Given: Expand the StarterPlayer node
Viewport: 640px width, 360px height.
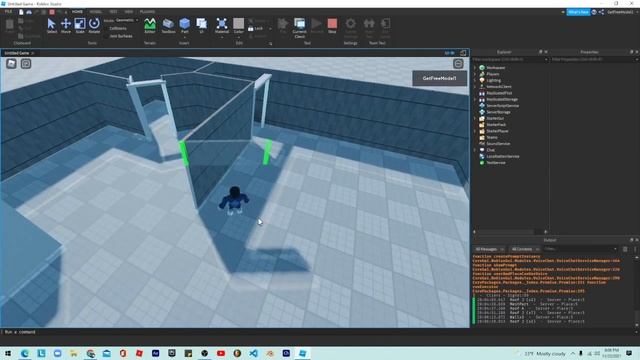Looking at the screenshot, I should [x=475, y=131].
